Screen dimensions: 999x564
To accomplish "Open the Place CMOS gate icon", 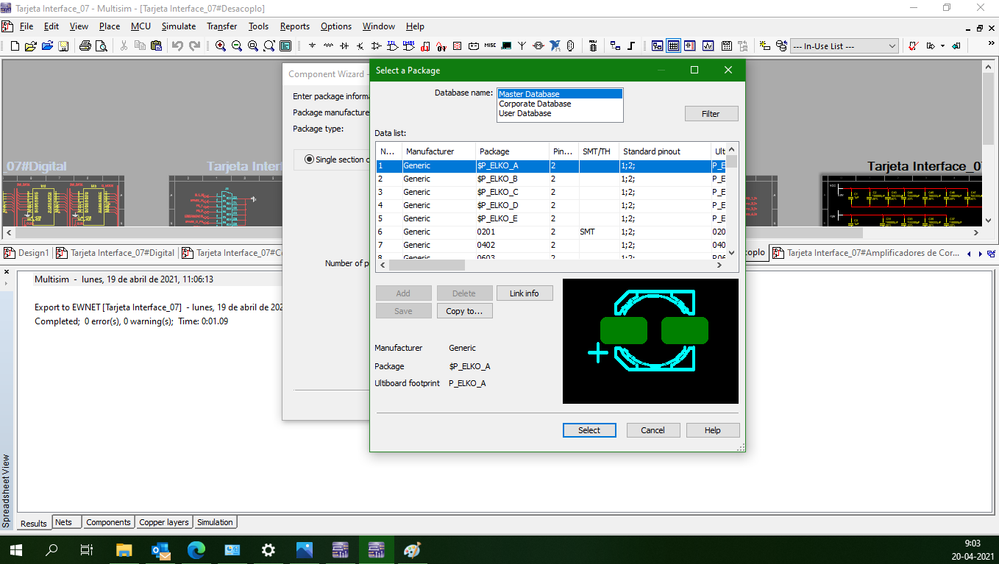I will [x=408, y=46].
